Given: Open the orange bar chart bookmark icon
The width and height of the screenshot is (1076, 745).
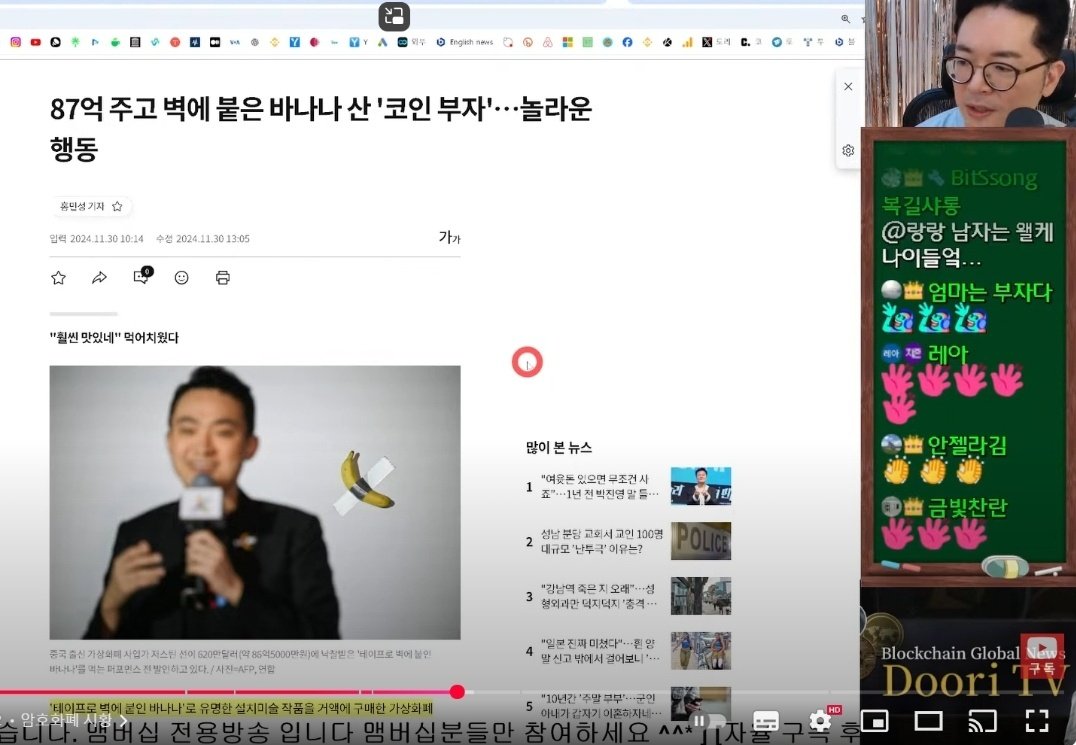Looking at the screenshot, I should [x=687, y=42].
